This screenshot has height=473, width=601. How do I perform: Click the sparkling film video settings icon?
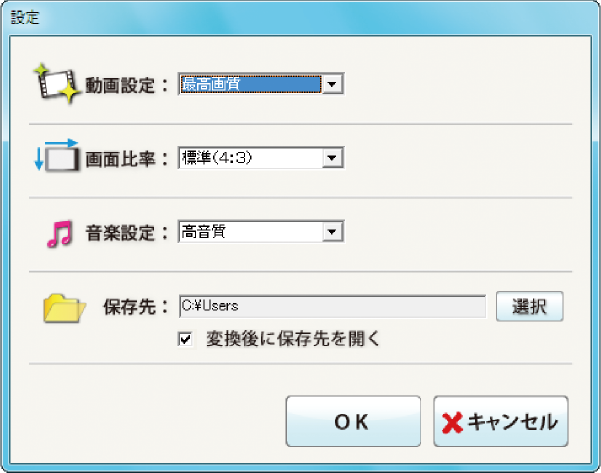tap(57, 83)
